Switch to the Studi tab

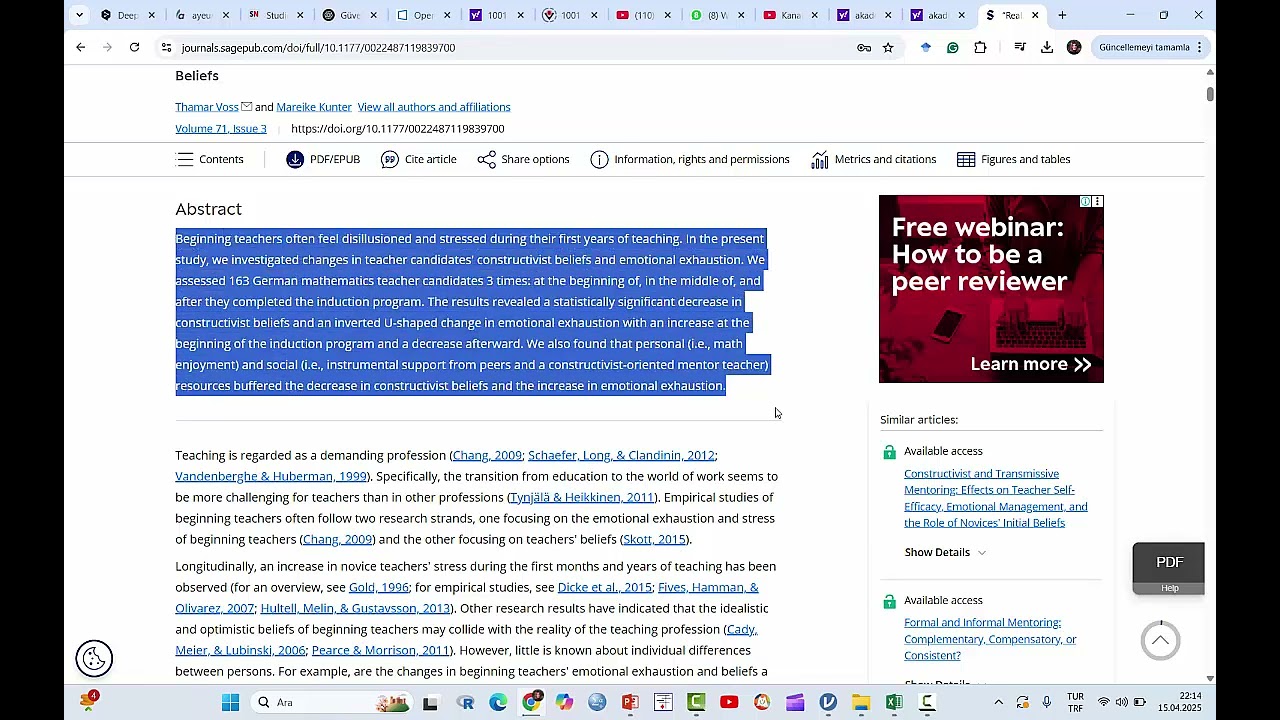268,15
